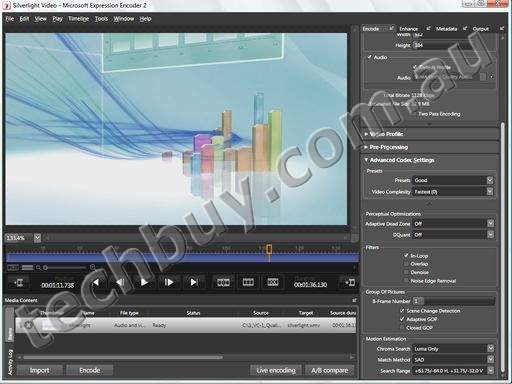512x384 pixels.
Task: Open the File menu
Action: coord(10,19)
